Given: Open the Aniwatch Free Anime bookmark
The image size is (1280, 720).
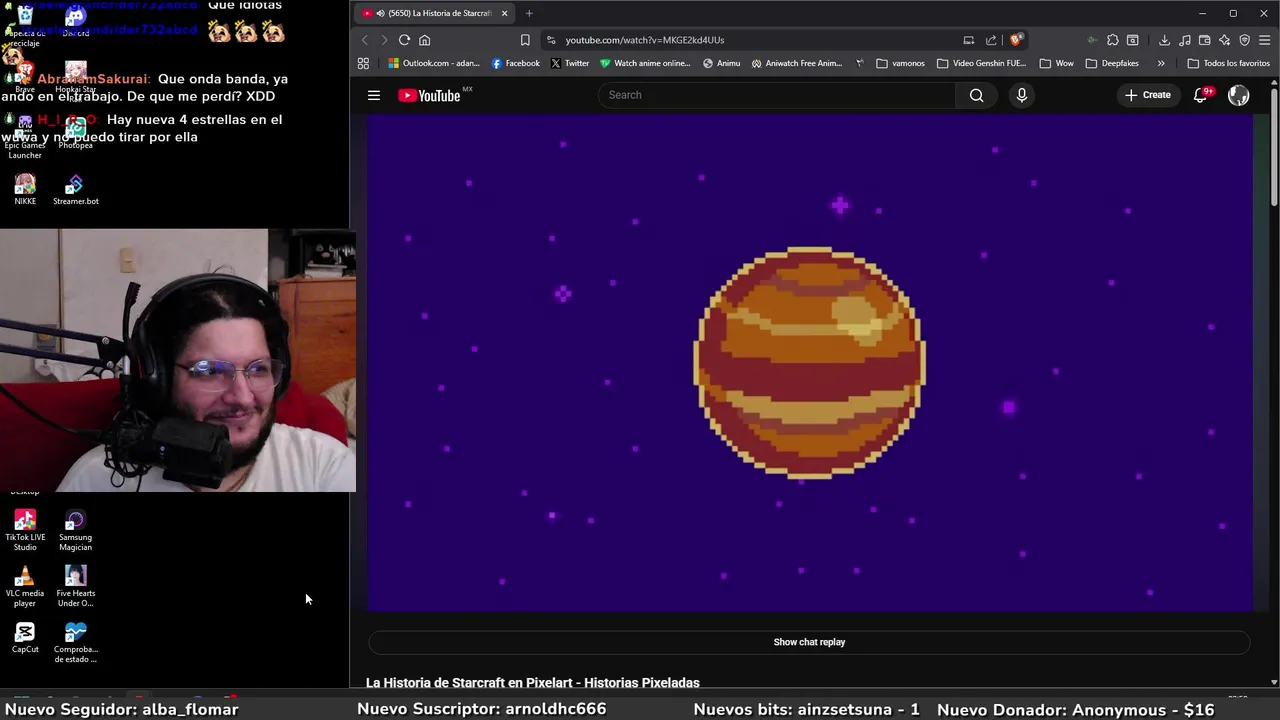Looking at the screenshot, I should pos(797,63).
